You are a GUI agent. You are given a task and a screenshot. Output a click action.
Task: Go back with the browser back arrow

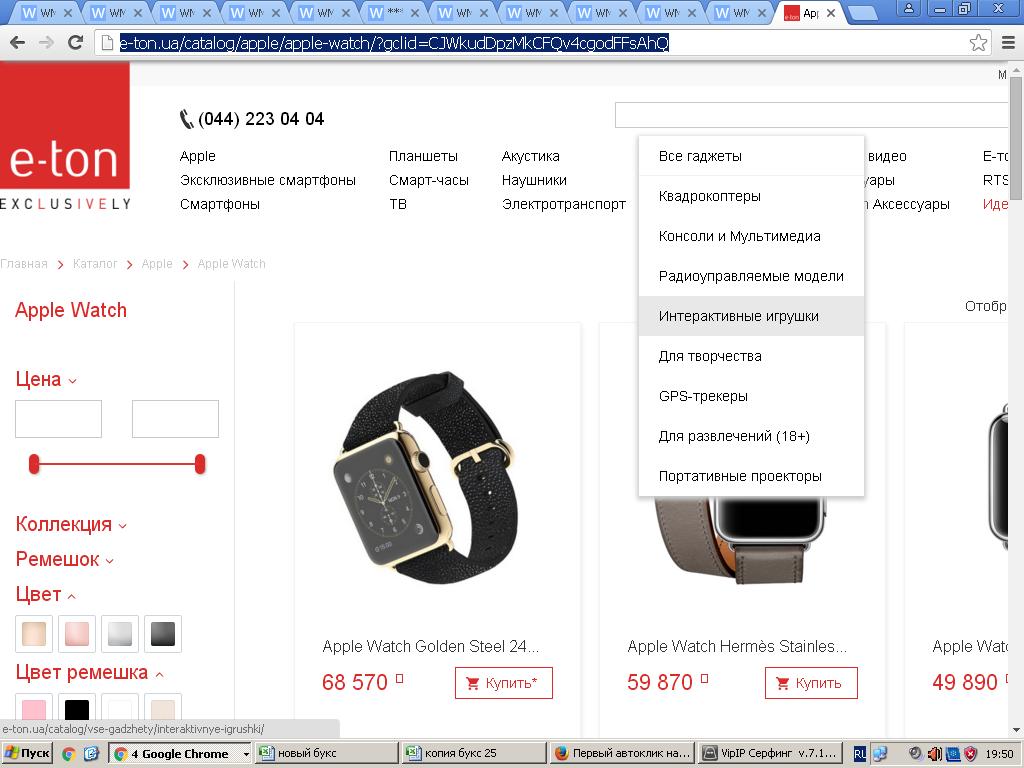pos(18,43)
